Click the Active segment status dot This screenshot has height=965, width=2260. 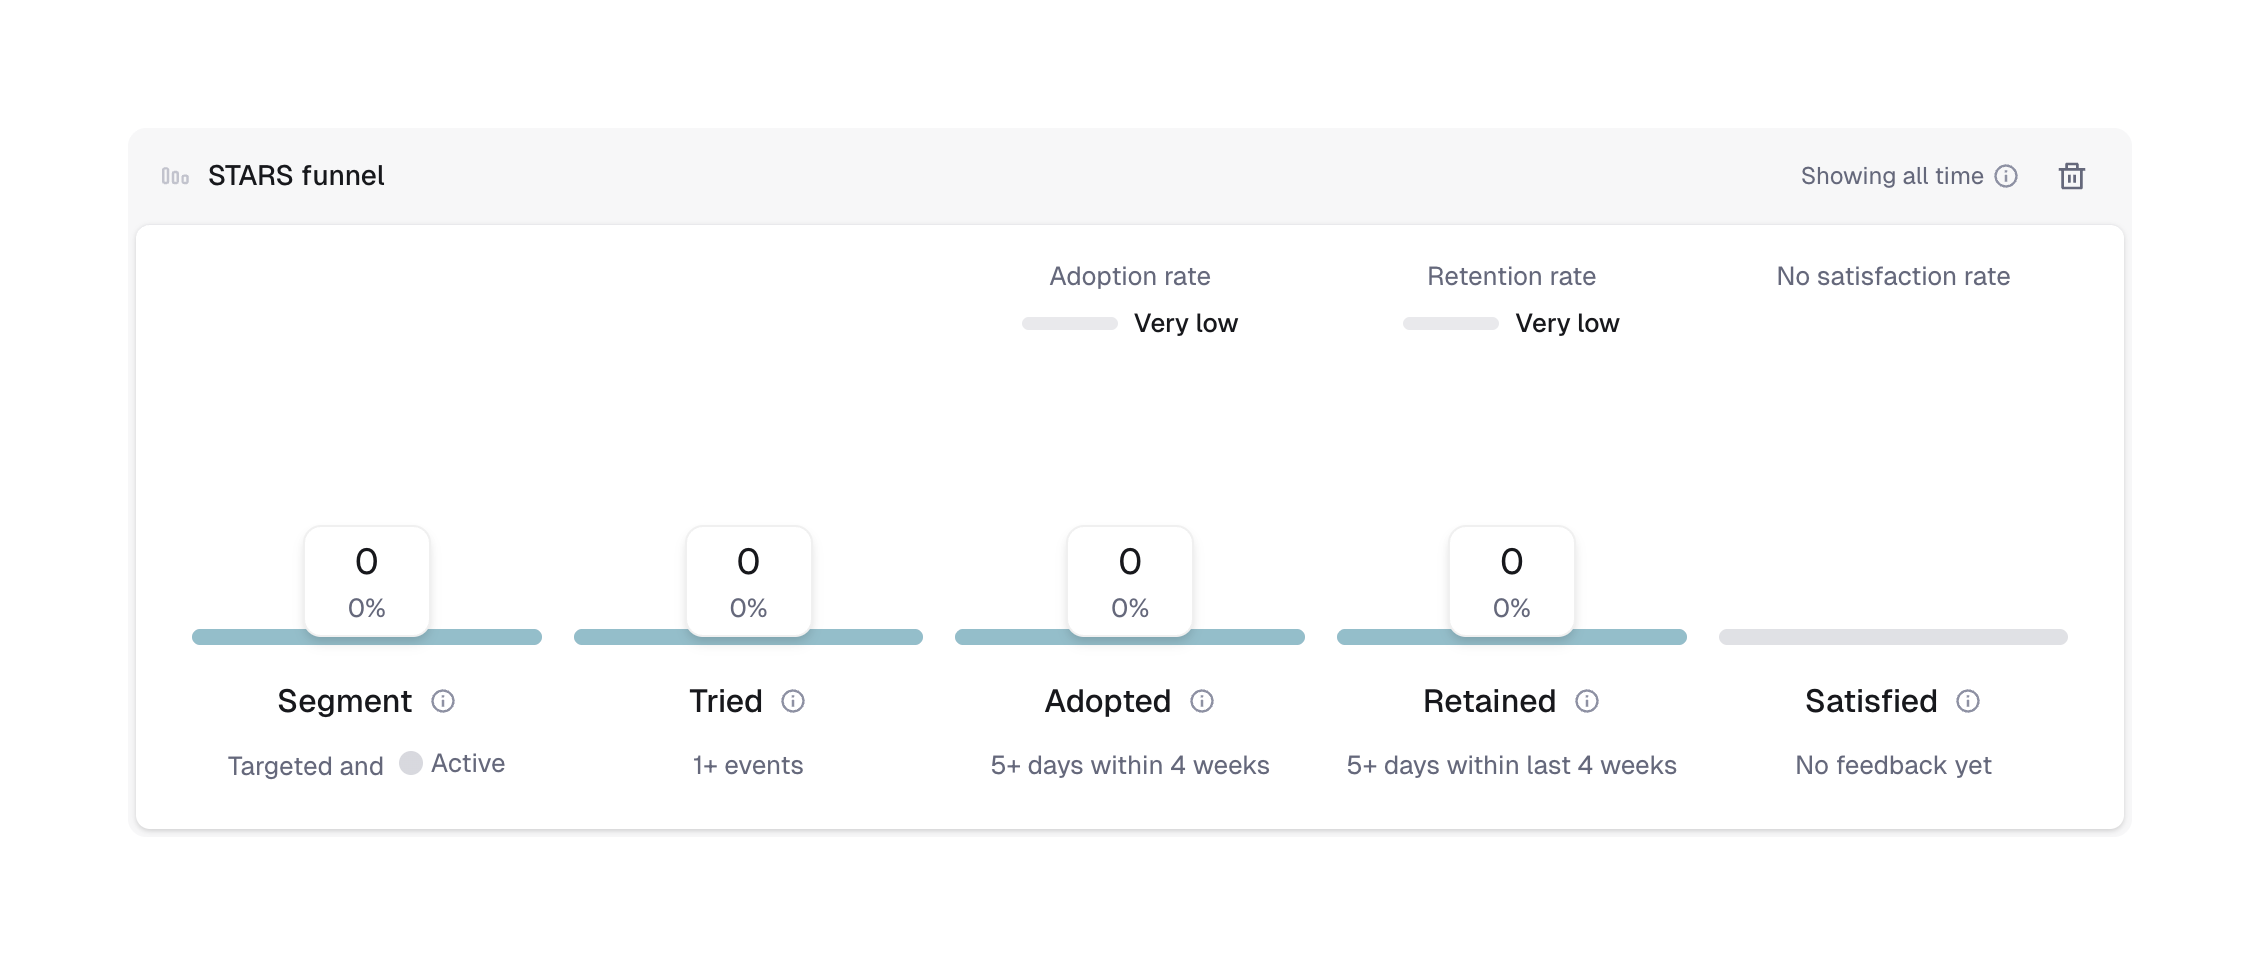point(411,763)
